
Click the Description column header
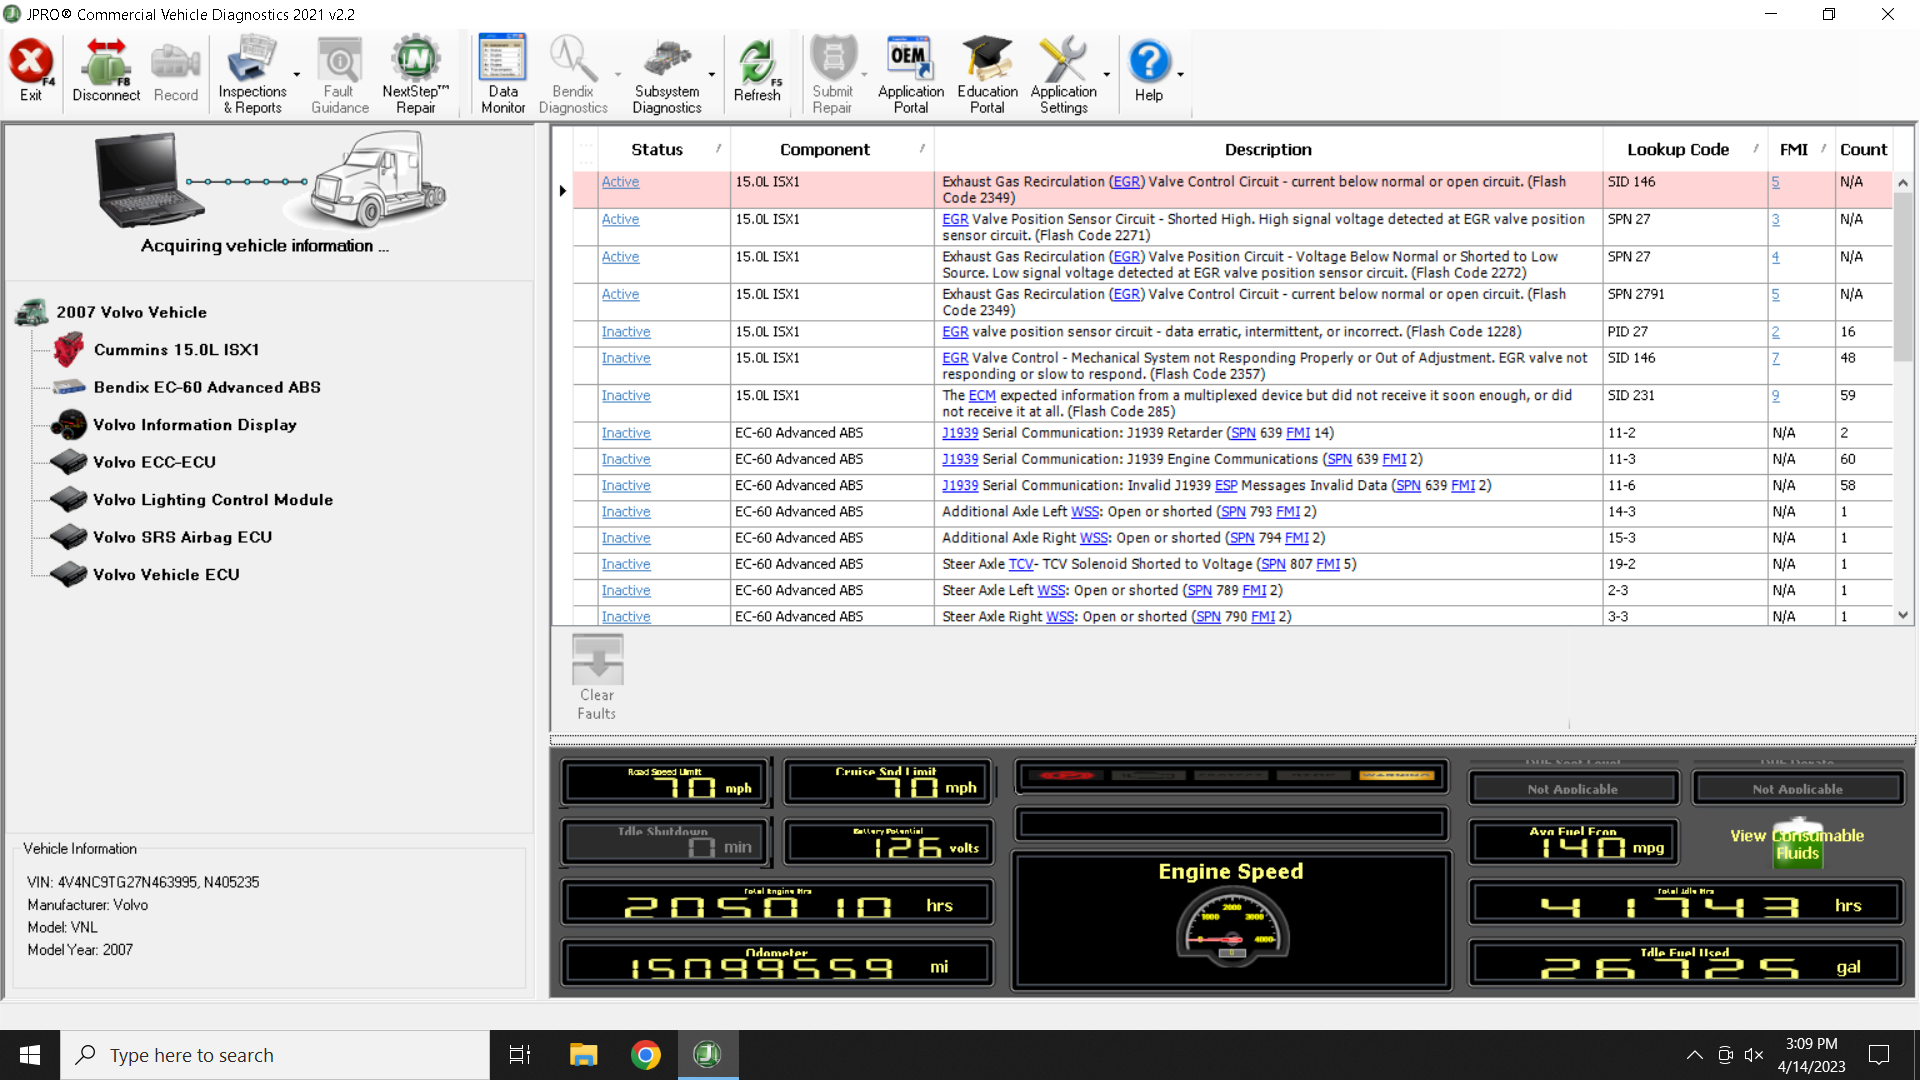pos(1268,149)
